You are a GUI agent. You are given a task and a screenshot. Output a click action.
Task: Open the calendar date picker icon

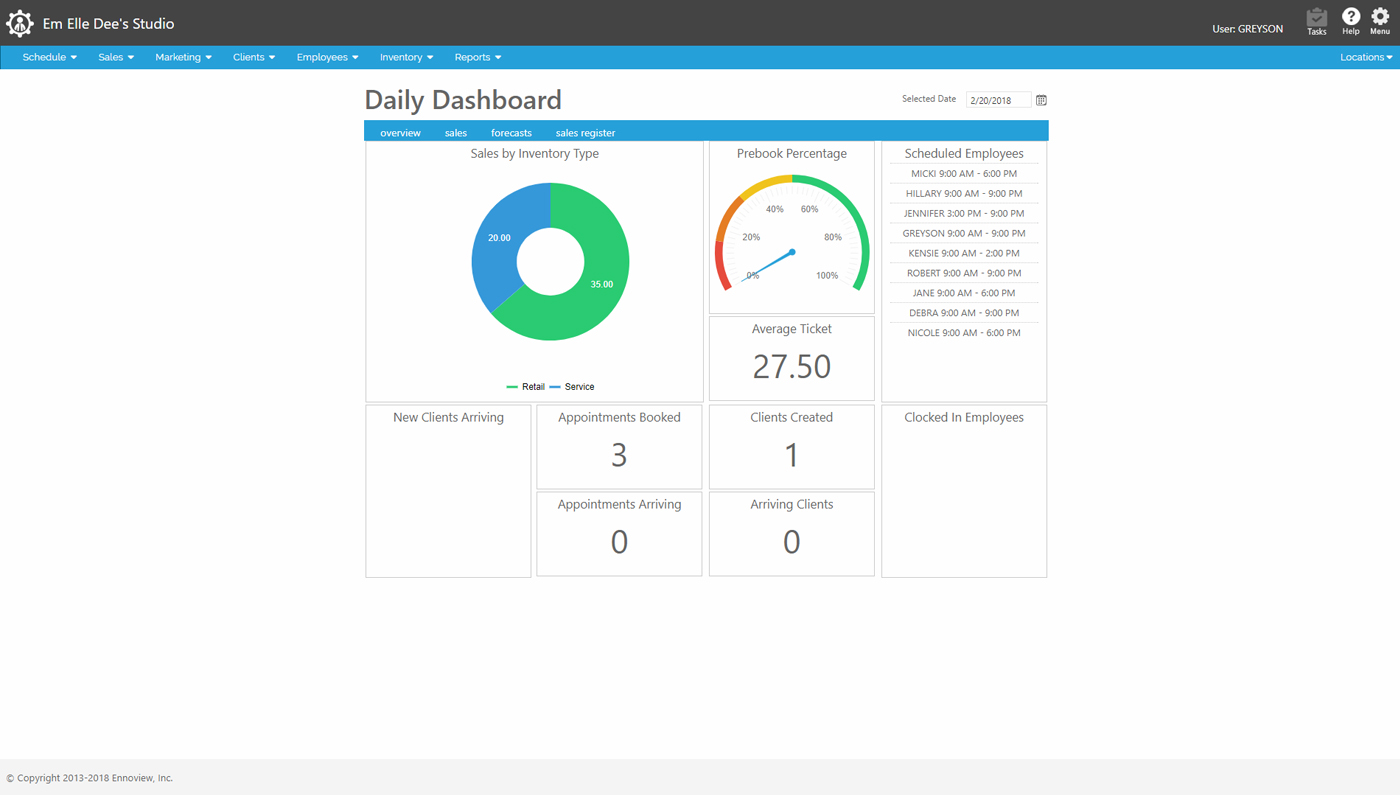(x=1041, y=100)
